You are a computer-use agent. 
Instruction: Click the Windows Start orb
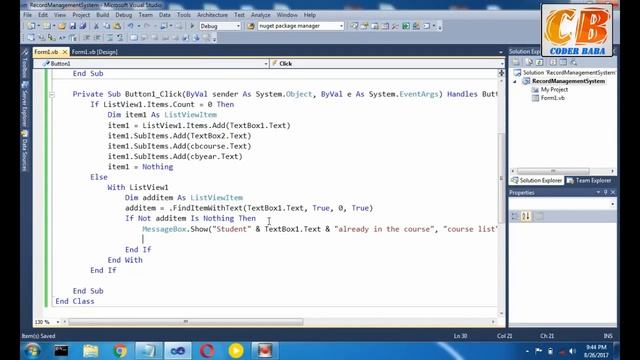point(32,351)
